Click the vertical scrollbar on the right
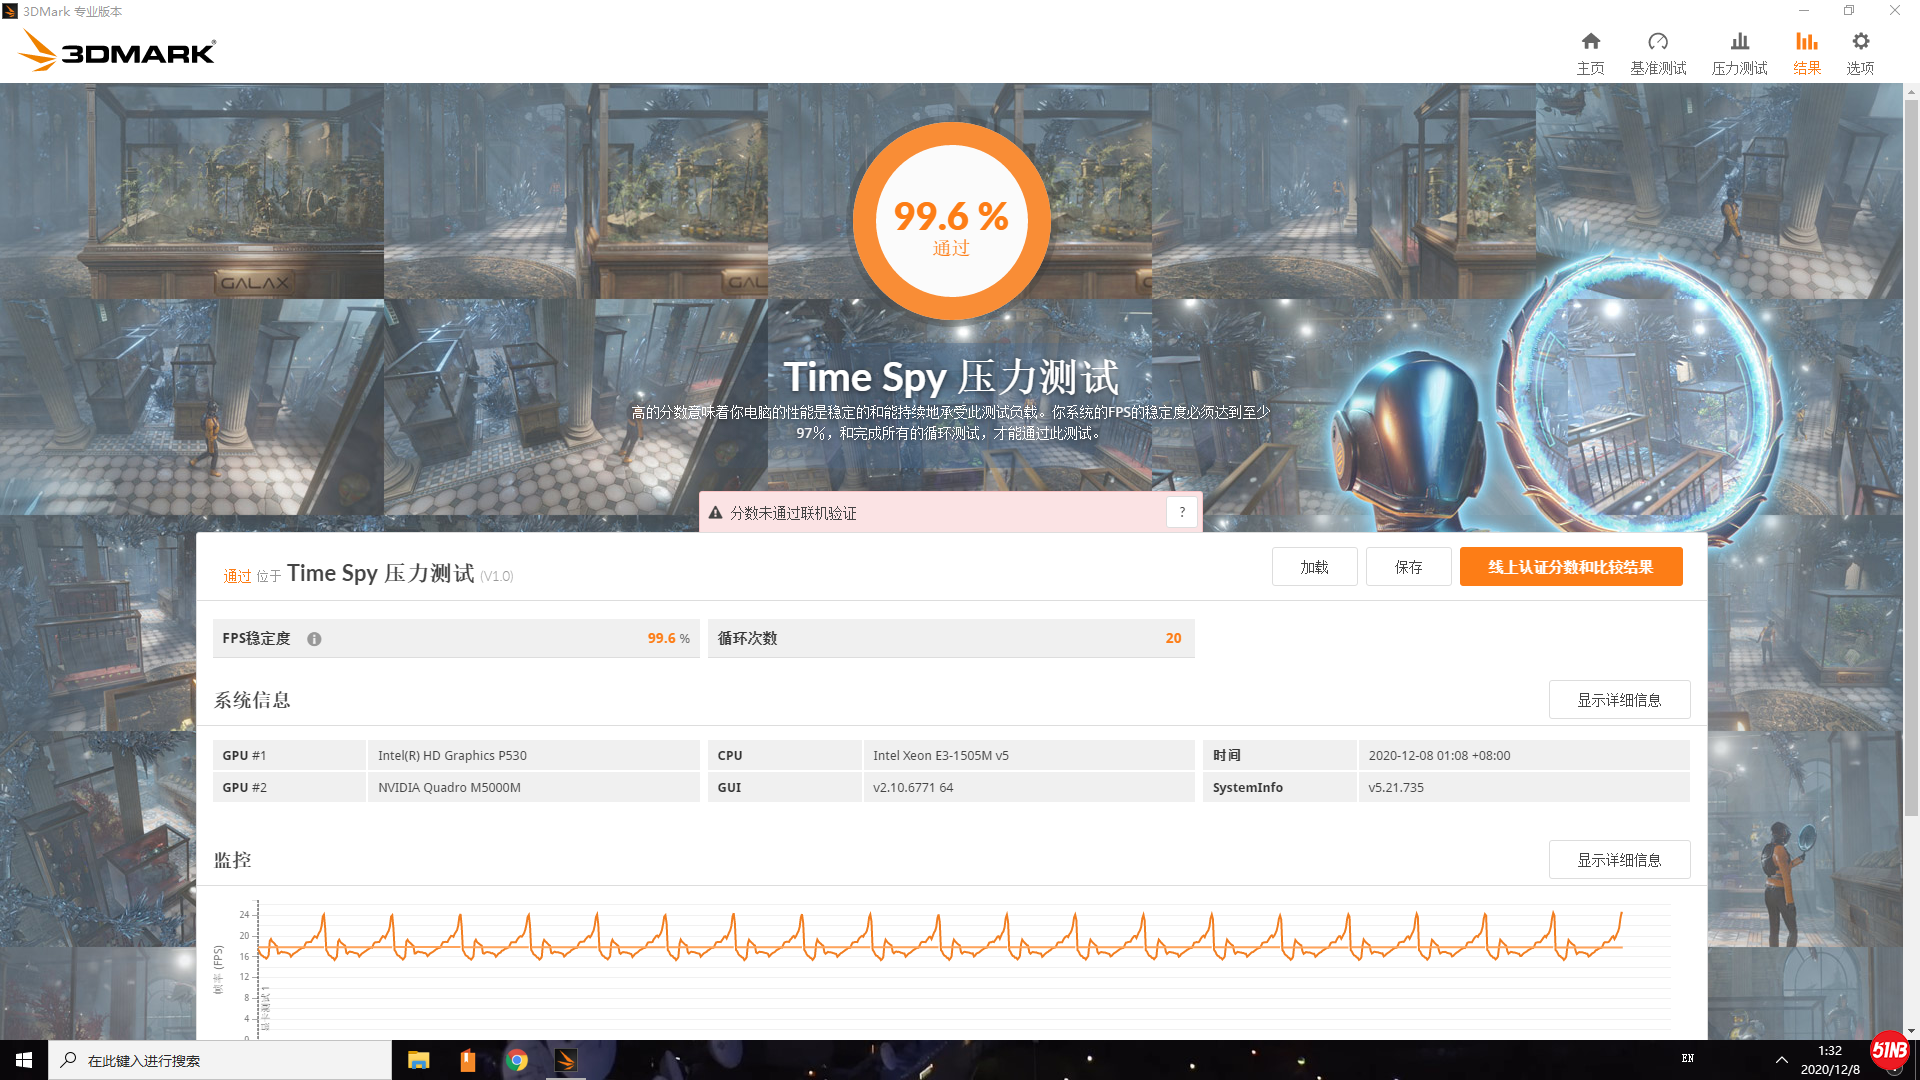This screenshot has height=1080, width=1920. click(x=1911, y=460)
